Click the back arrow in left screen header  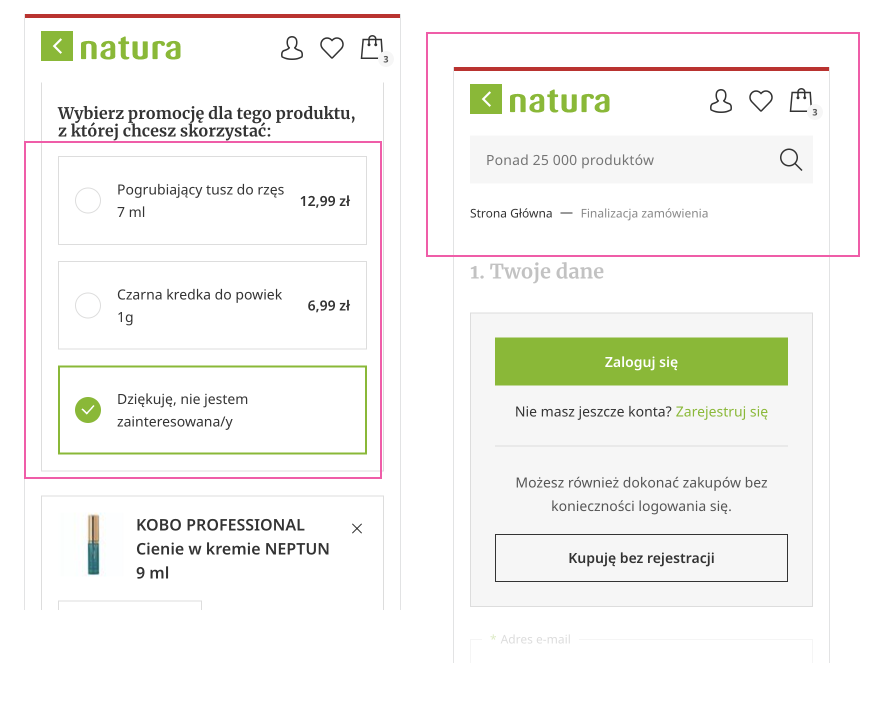[x=57, y=46]
